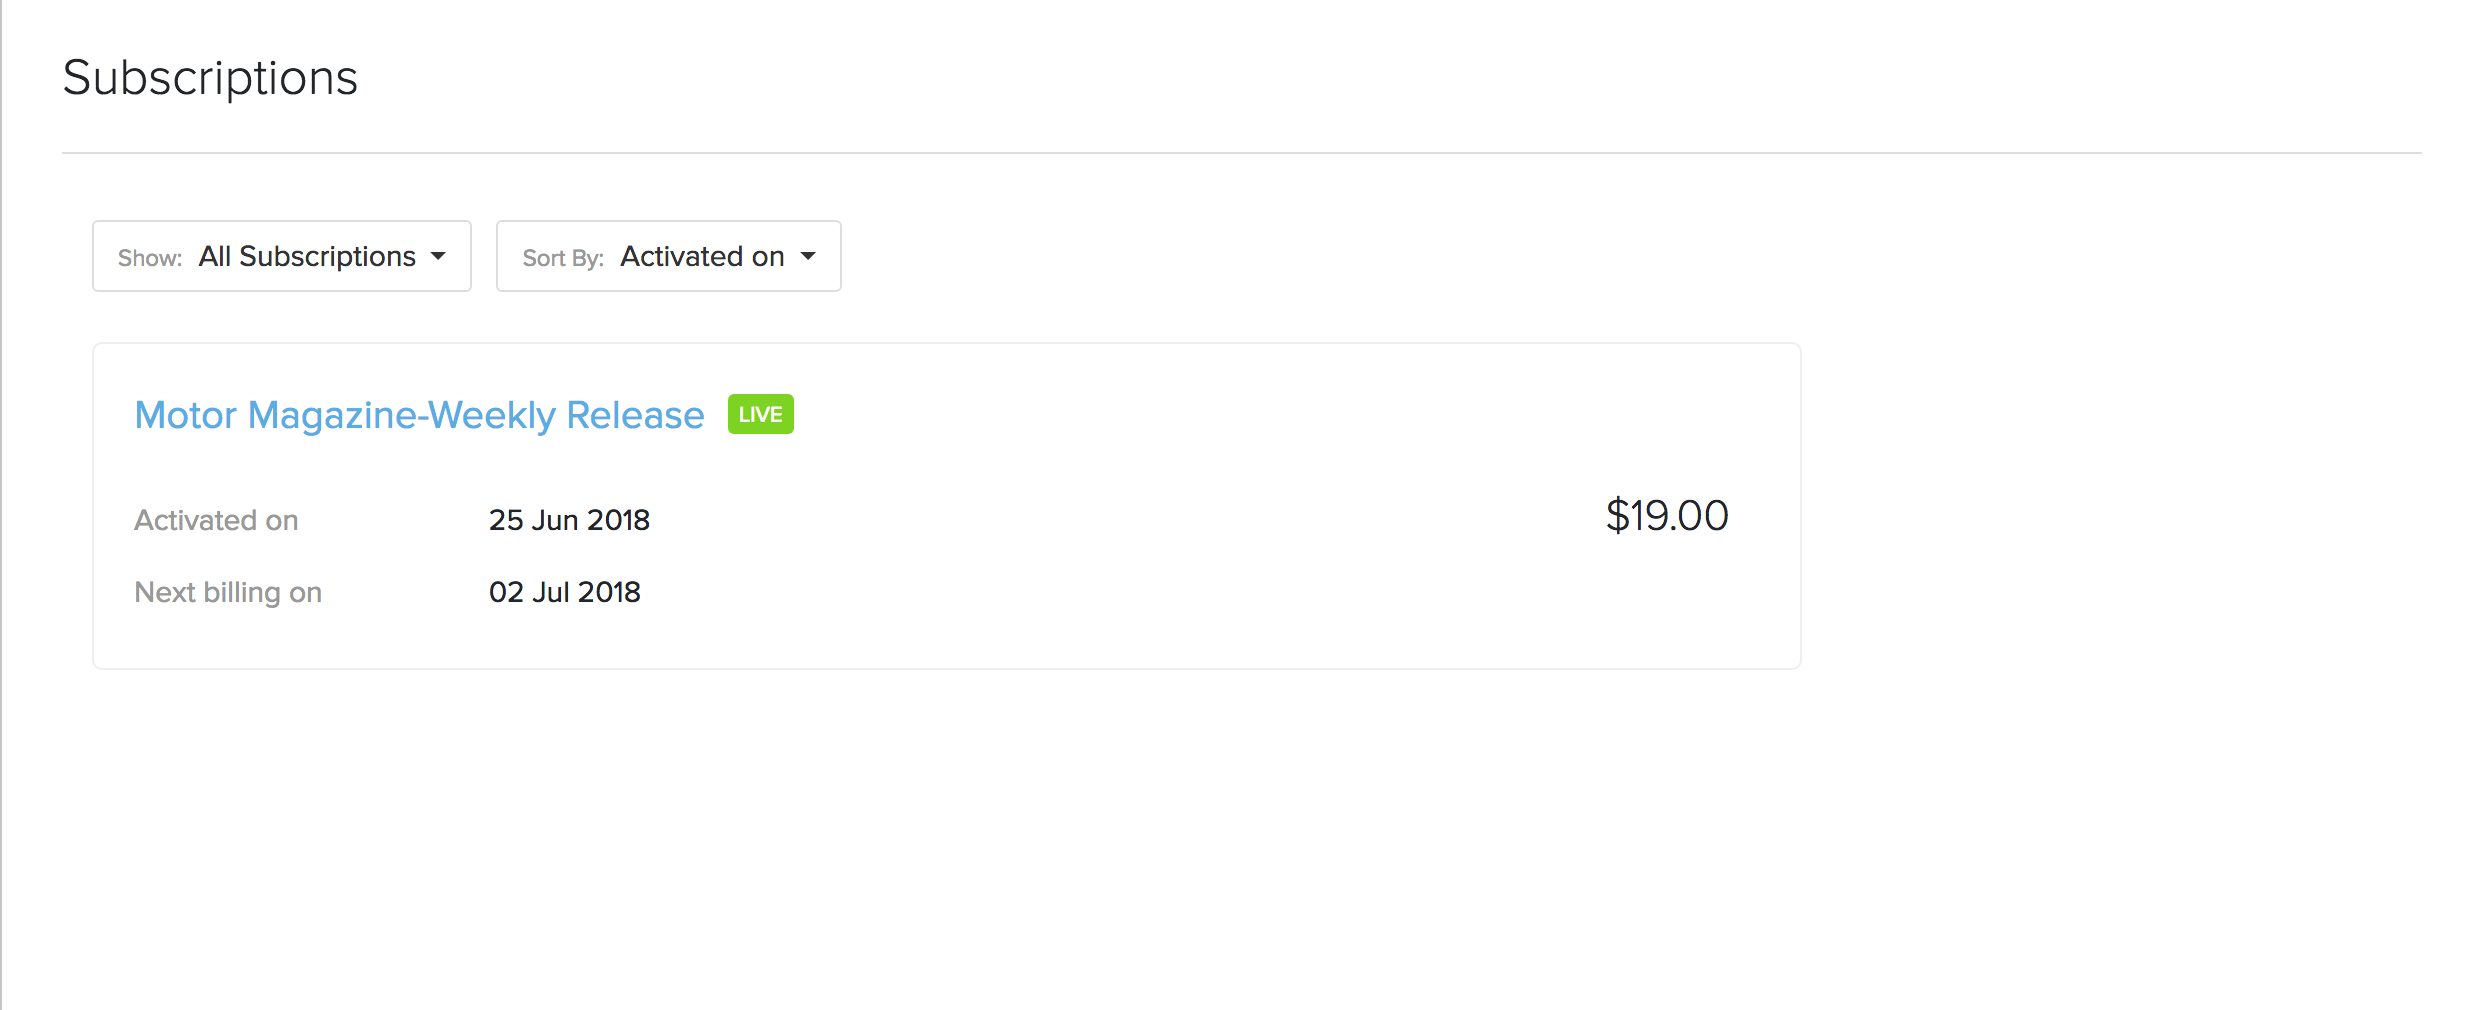Click the "Sort By:" label text
The image size is (2474, 1010).
(x=563, y=258)
